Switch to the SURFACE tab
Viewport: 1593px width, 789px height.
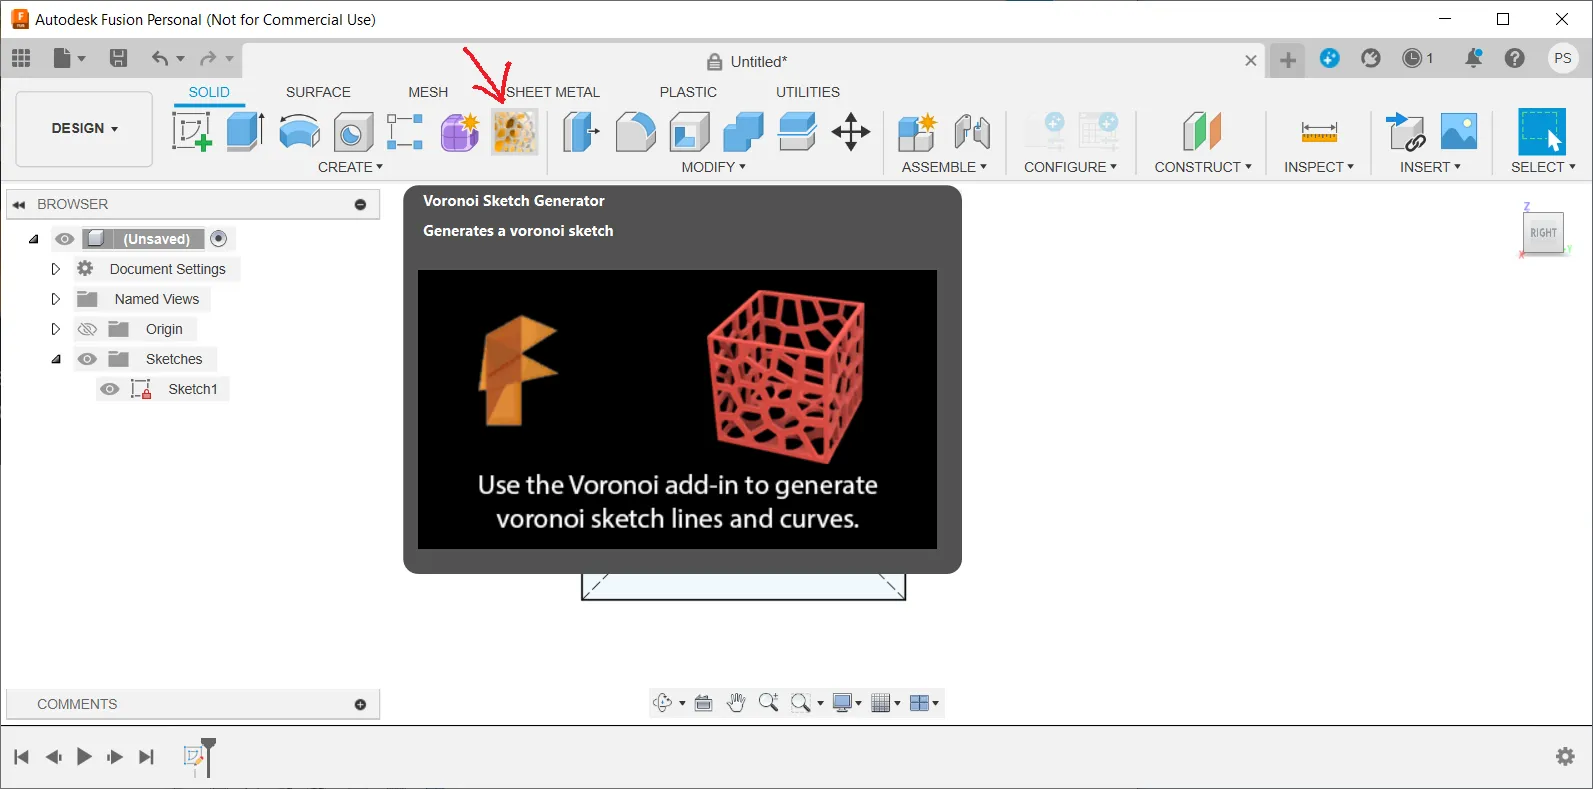(318, 92)
